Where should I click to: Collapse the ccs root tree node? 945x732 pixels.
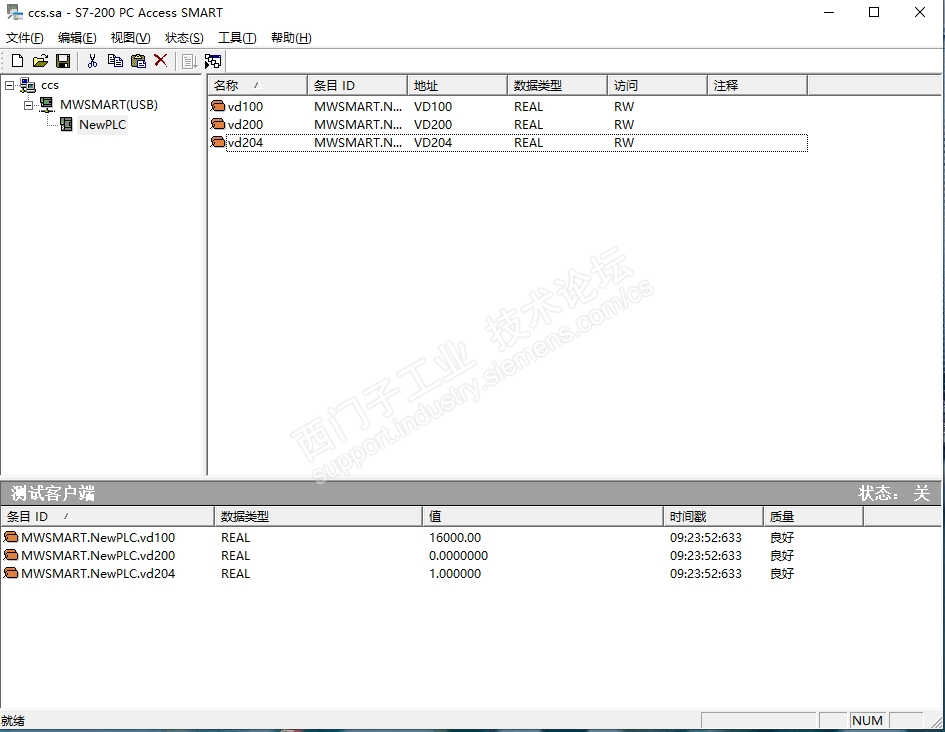[x=9, y=86]
